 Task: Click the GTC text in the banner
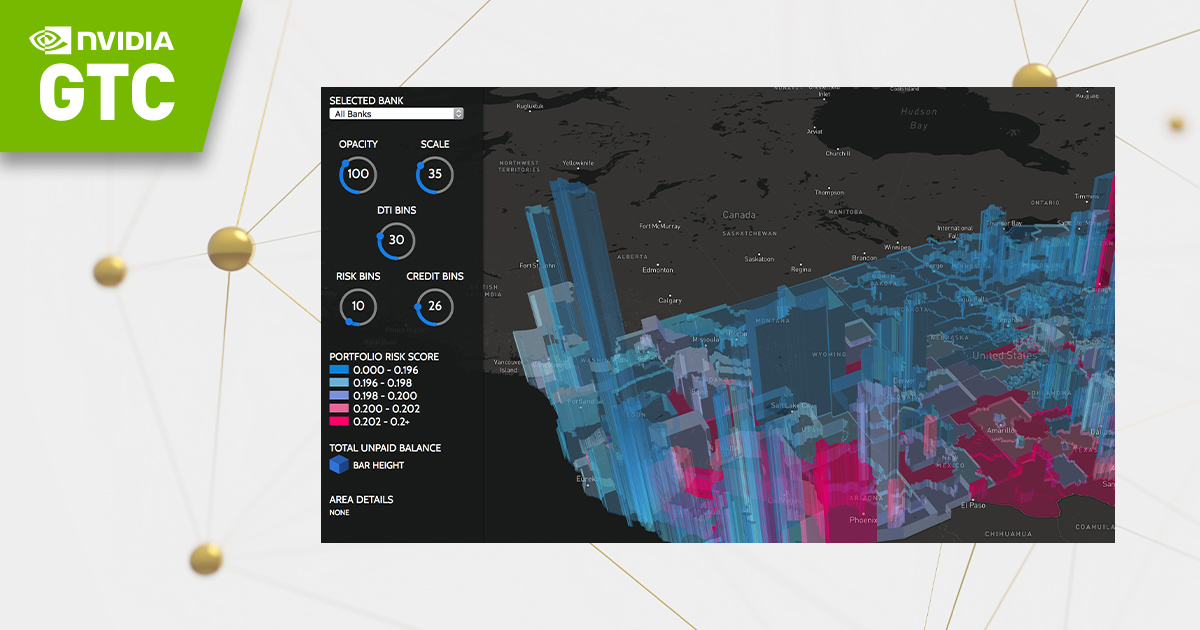107,92
